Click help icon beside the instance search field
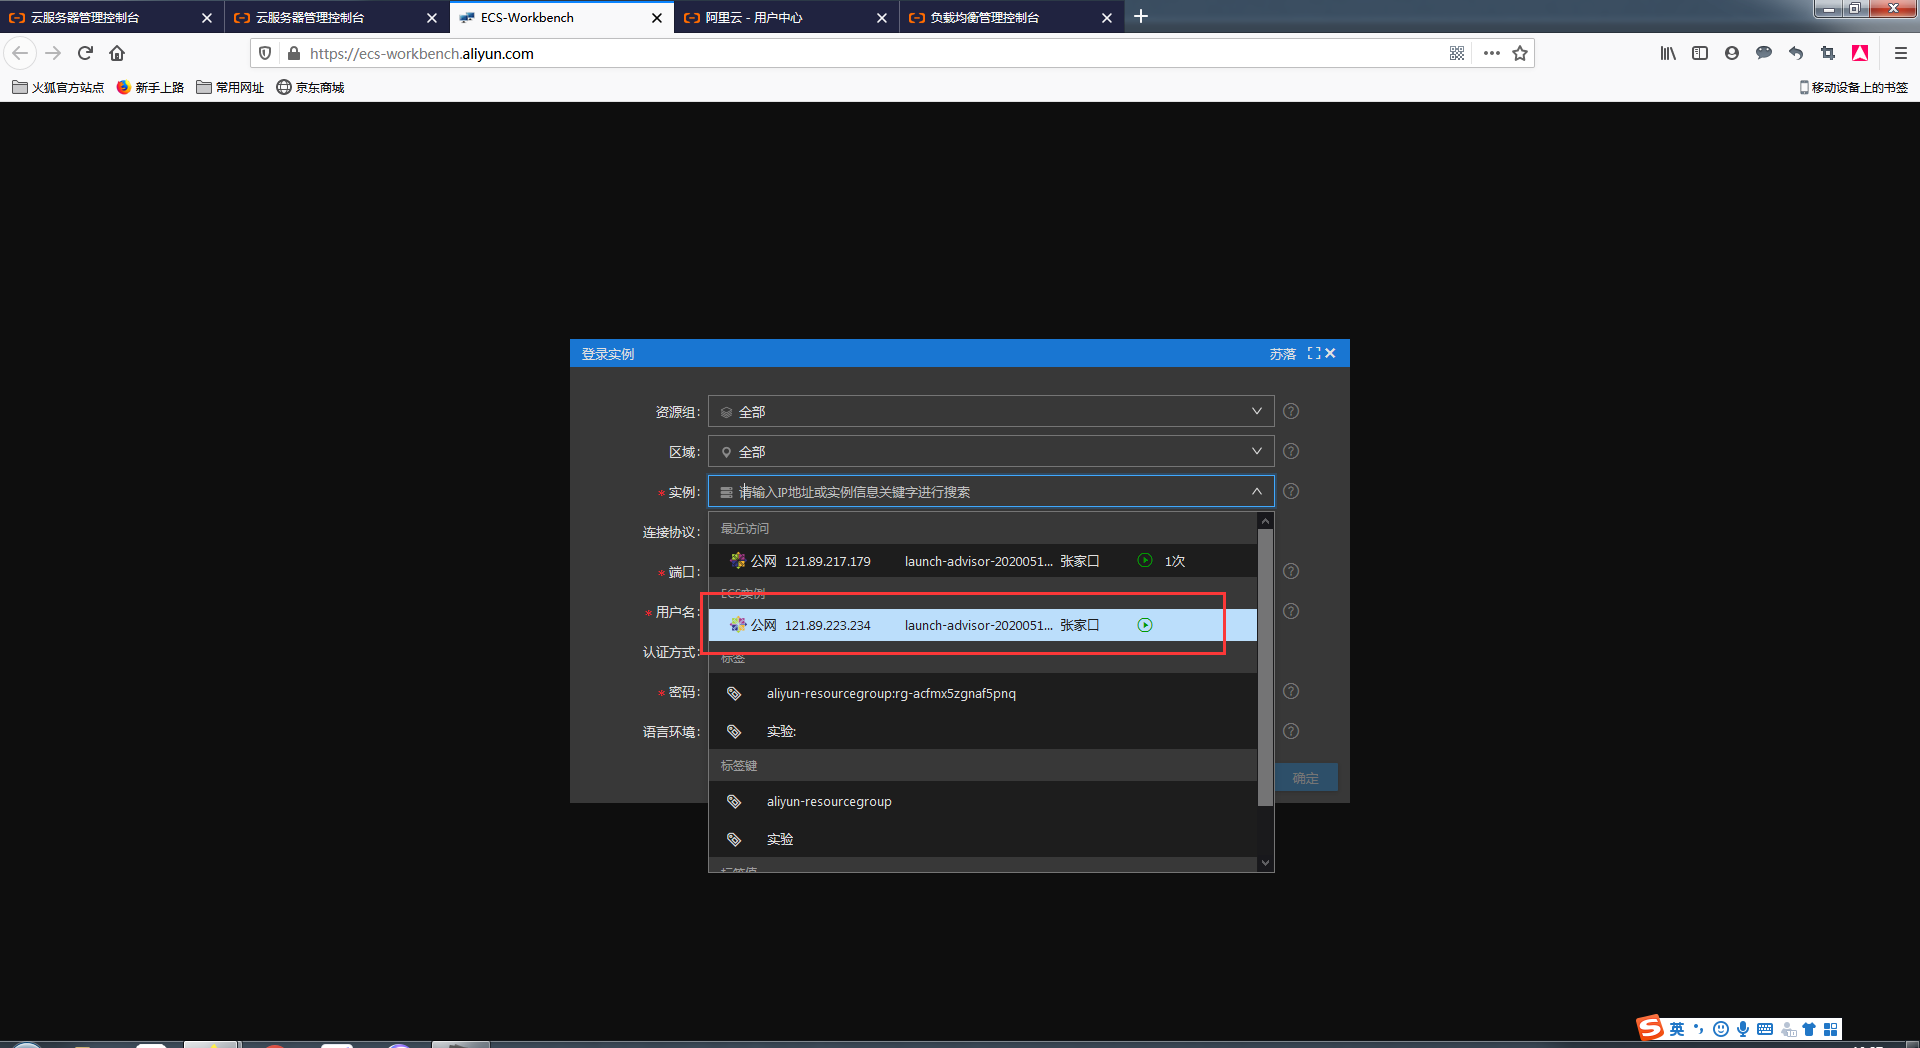1920x1048 pixels. (1291, 491)
